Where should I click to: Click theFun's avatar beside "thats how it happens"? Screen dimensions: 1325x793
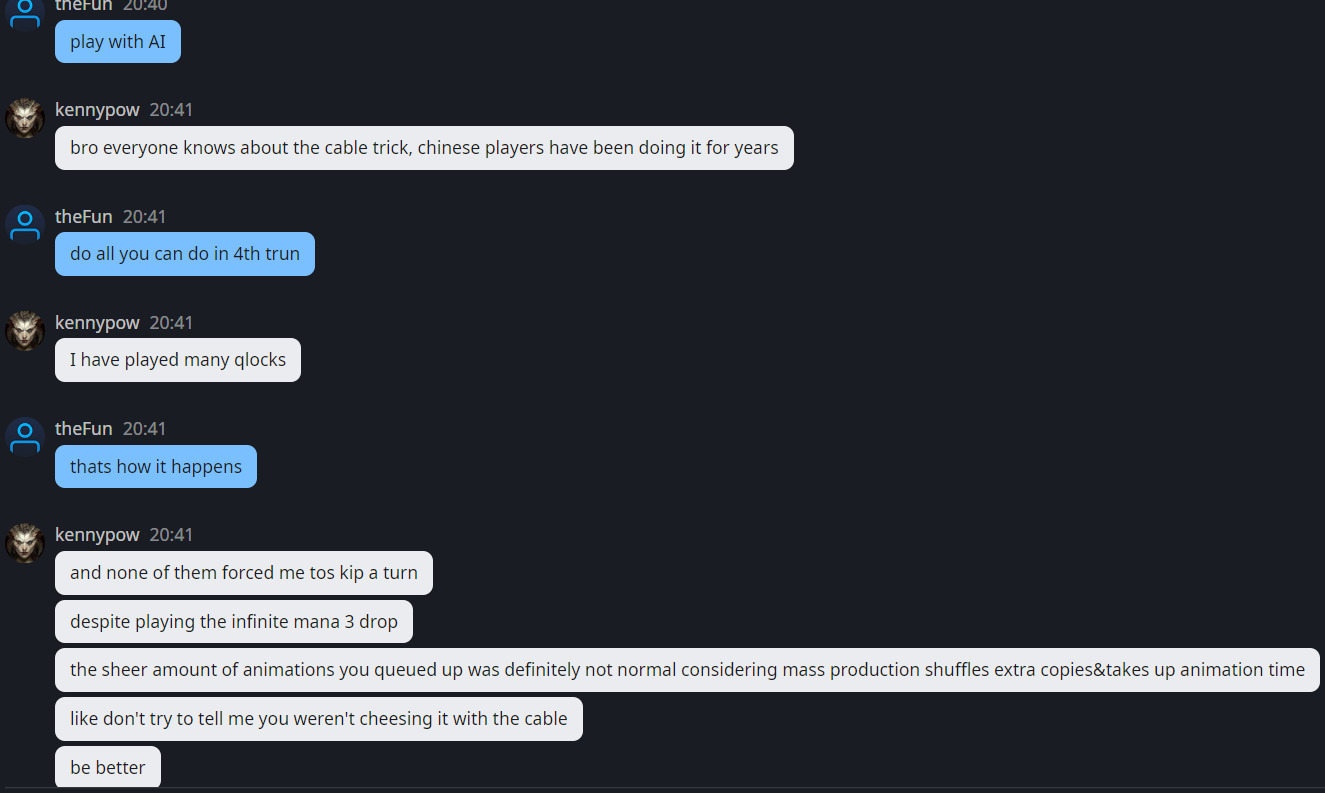click(x=25, y=437)
